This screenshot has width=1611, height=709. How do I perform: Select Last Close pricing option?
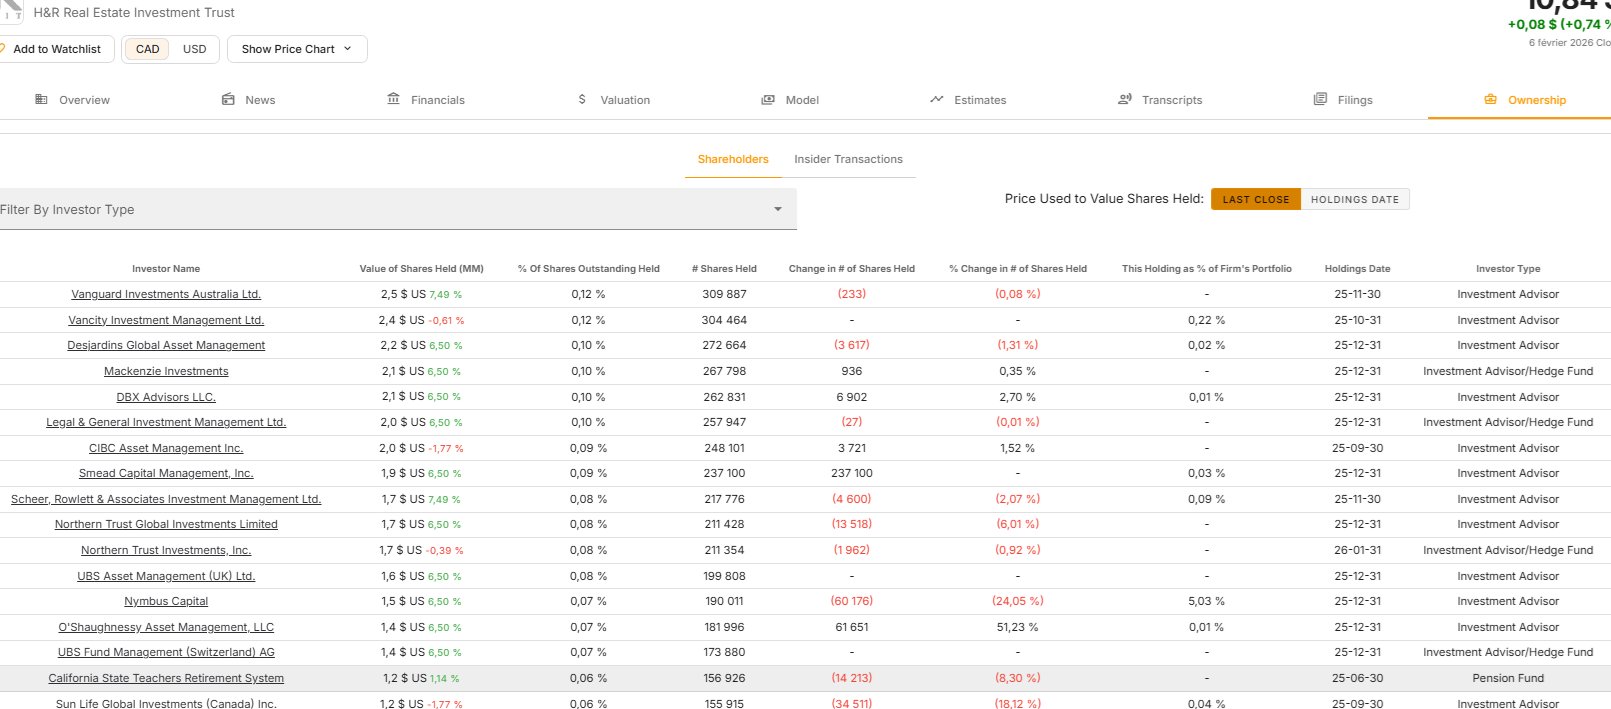tap(1255, 199)
